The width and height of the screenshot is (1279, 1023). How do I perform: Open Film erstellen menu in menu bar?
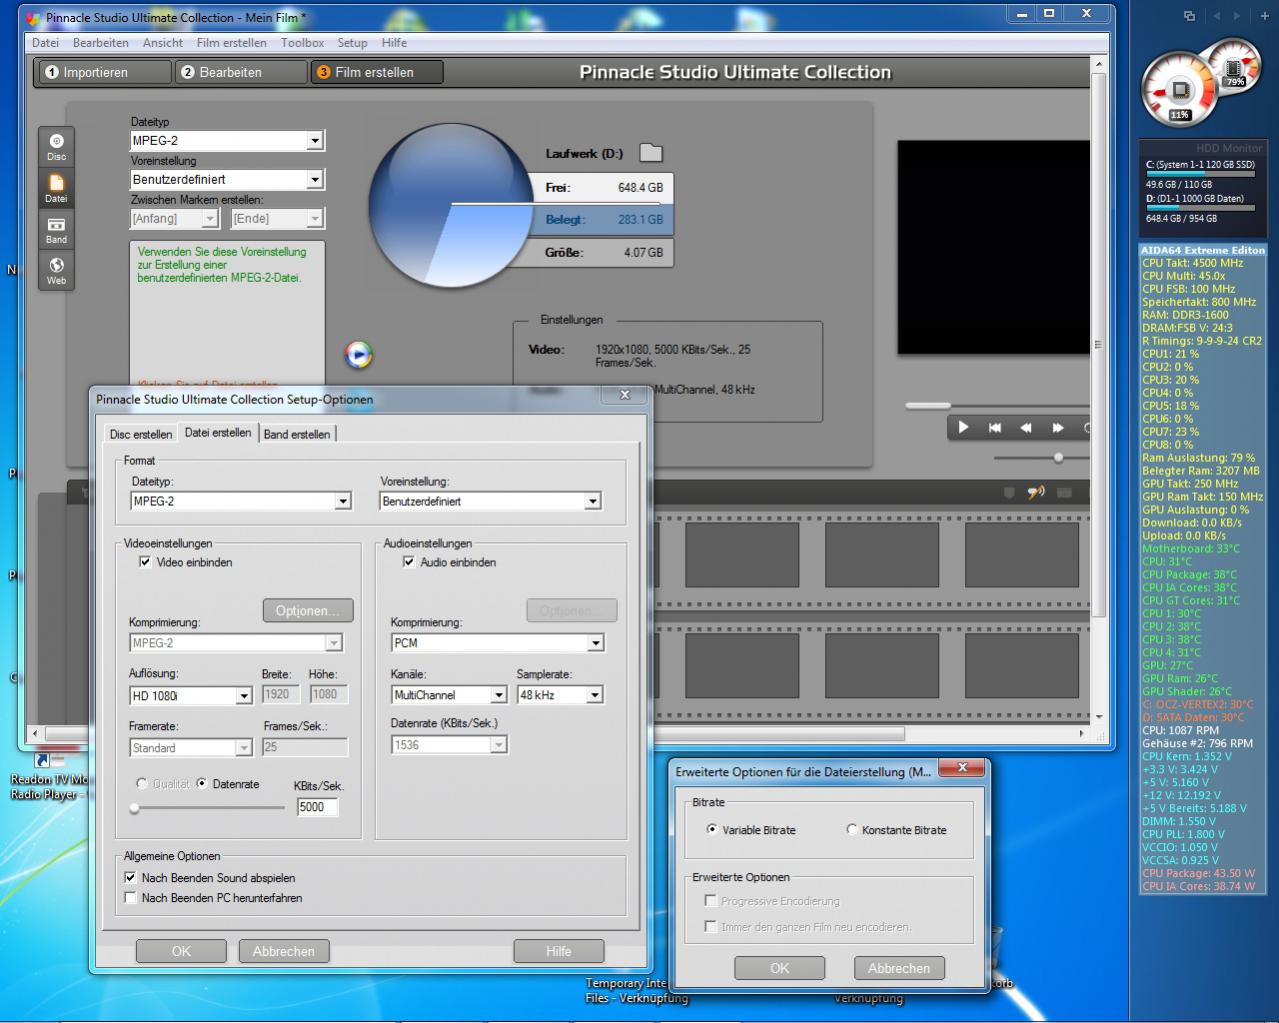click(x=231, y=43)
